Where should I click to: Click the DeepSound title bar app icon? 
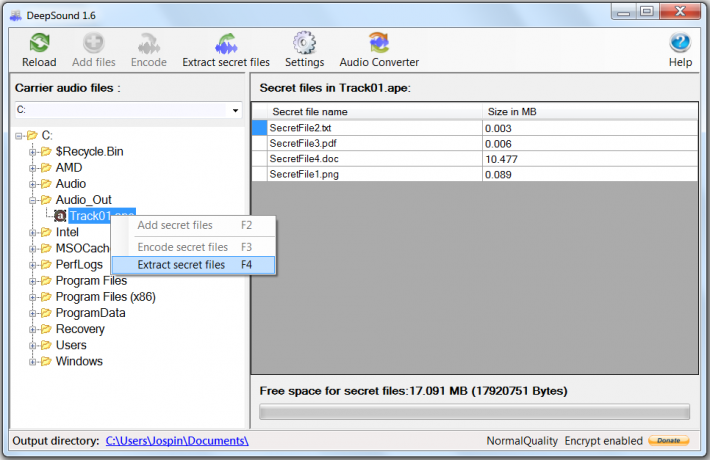tap(16, 16)
